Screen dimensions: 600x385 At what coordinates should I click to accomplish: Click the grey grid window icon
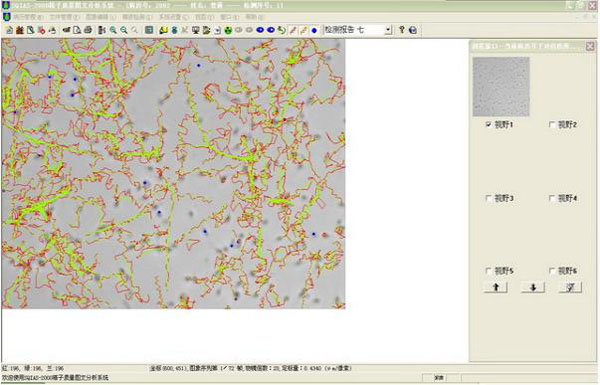[149, 29]
